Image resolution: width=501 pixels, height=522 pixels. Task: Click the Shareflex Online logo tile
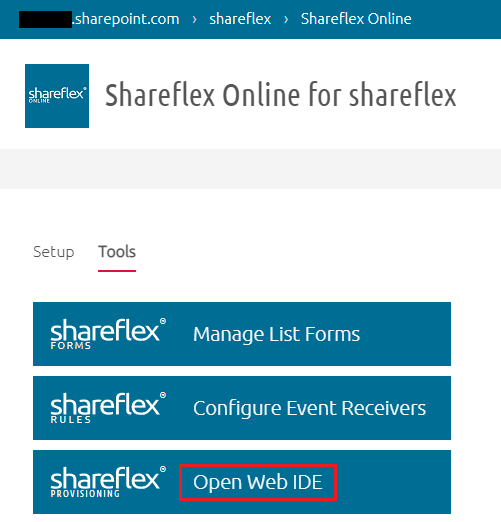coord(57,96)
